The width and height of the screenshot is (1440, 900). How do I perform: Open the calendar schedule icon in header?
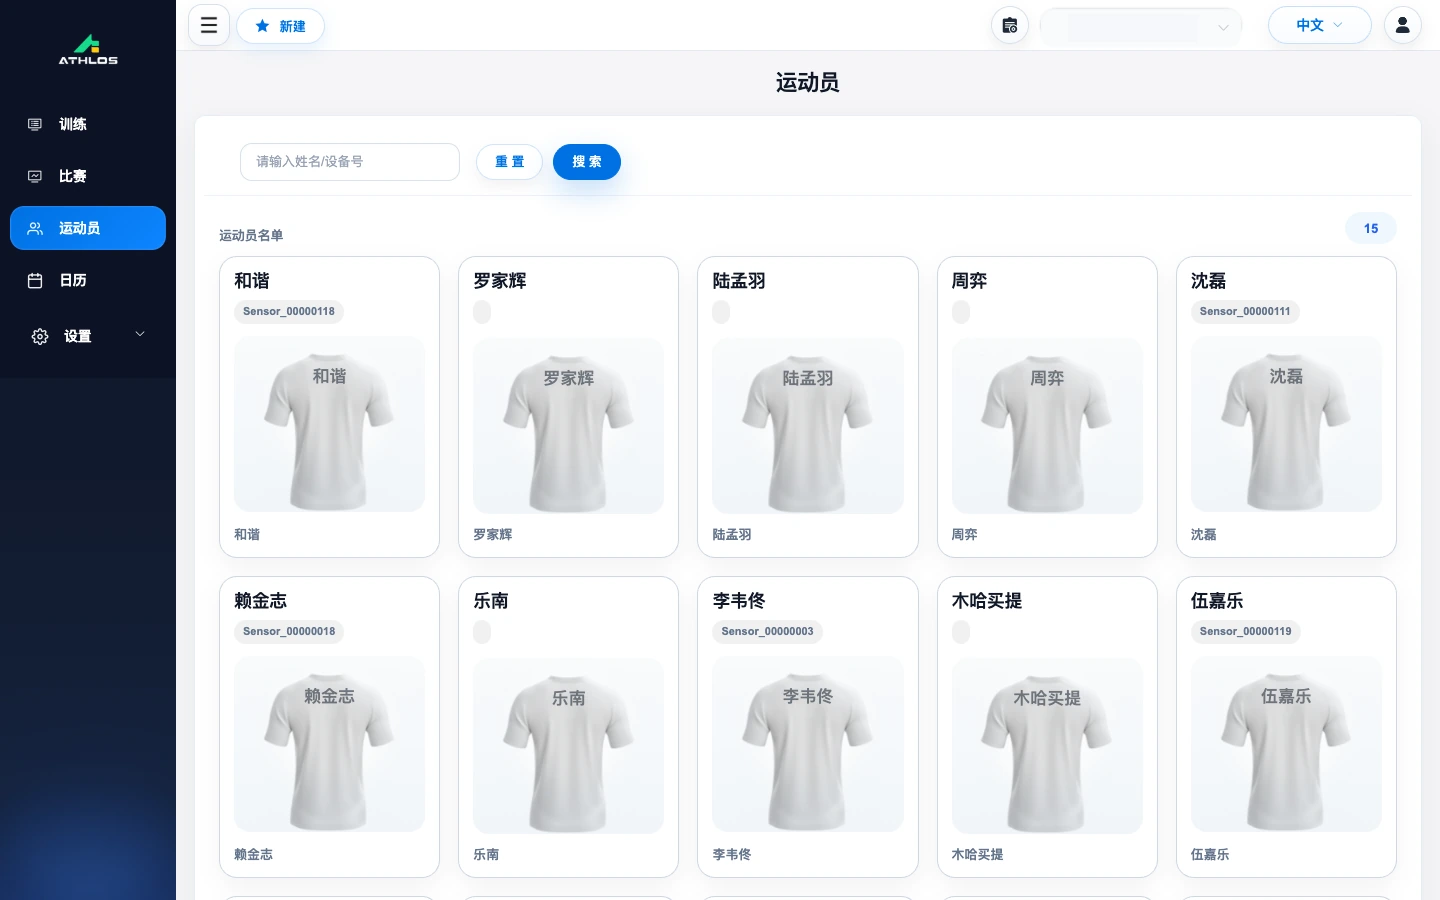(1010, 25)
